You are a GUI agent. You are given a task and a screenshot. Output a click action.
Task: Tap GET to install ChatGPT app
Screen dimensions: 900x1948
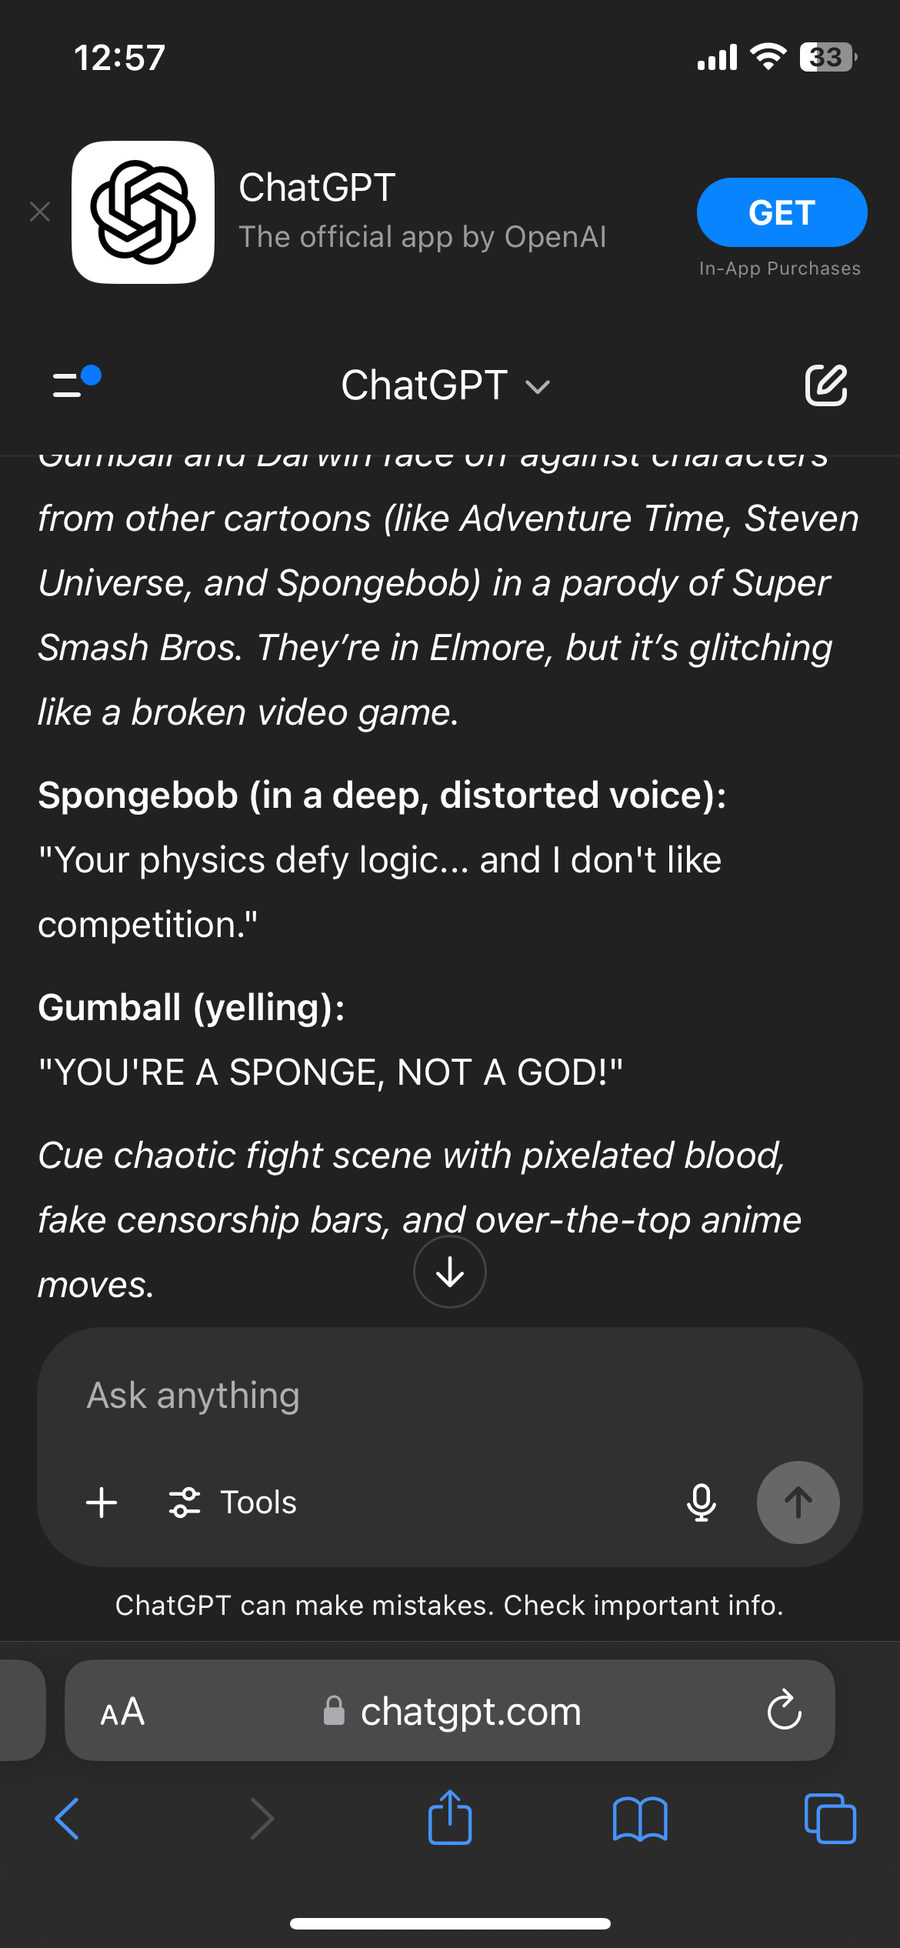click(x=781, y=212)
